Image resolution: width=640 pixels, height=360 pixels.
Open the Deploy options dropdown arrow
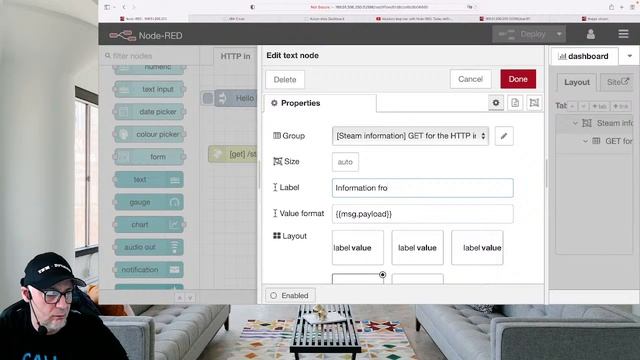coord(559,34)
